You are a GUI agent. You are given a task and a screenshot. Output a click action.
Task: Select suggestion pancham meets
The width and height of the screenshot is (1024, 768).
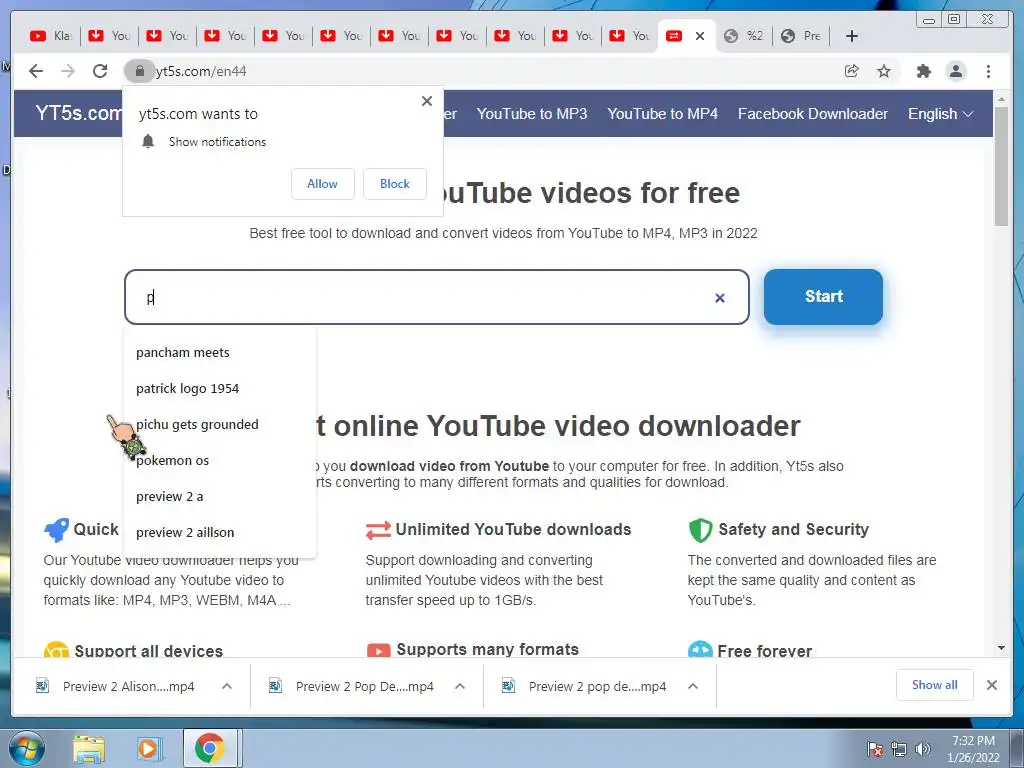[x=219, y=353]
